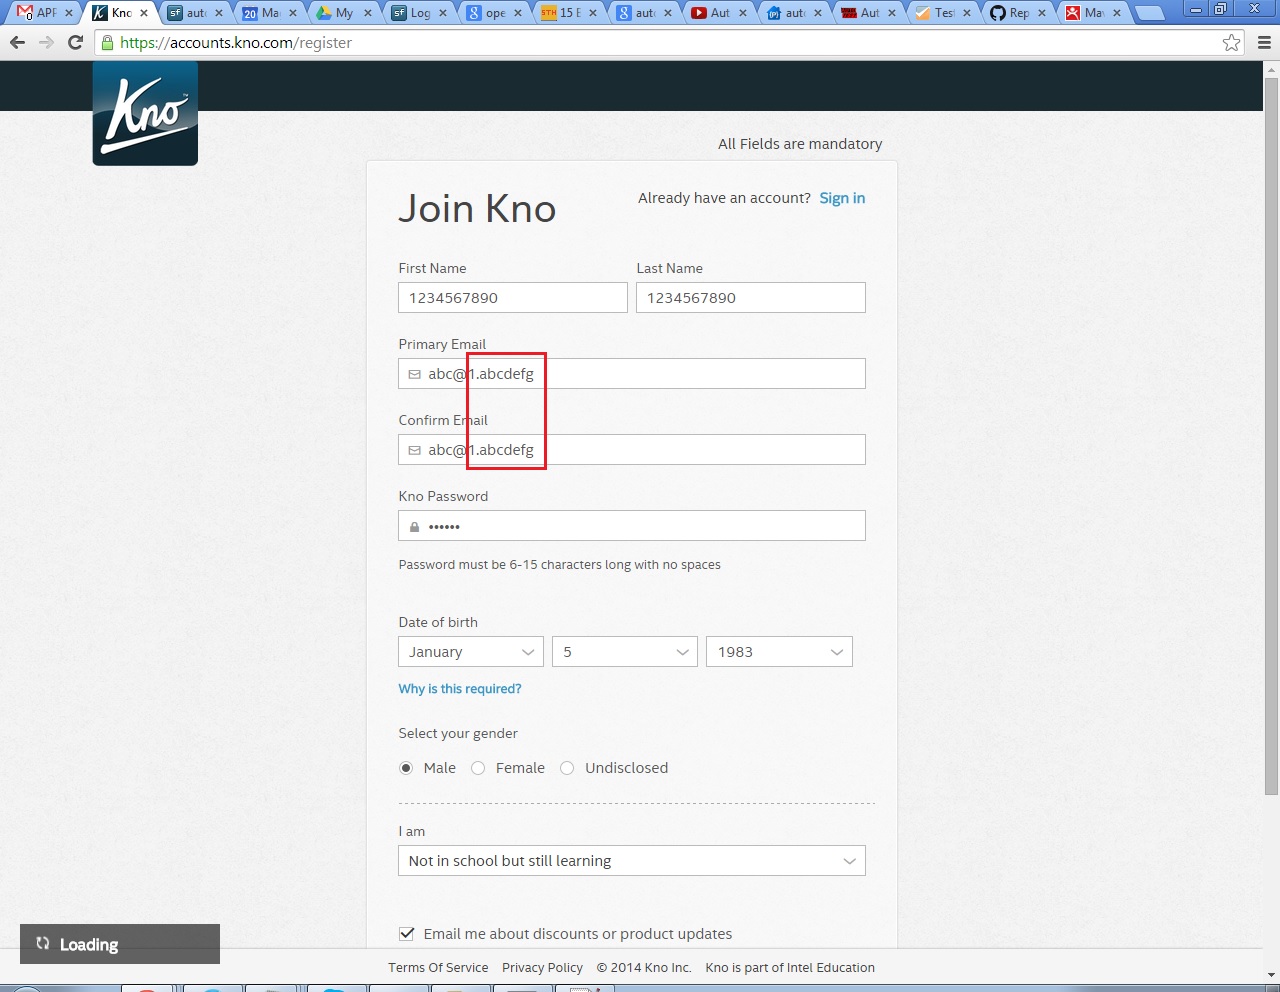Click 'Kno is part of Intel Education'
This screenshot has height=992, width=1280.
(x=790, y=968)
